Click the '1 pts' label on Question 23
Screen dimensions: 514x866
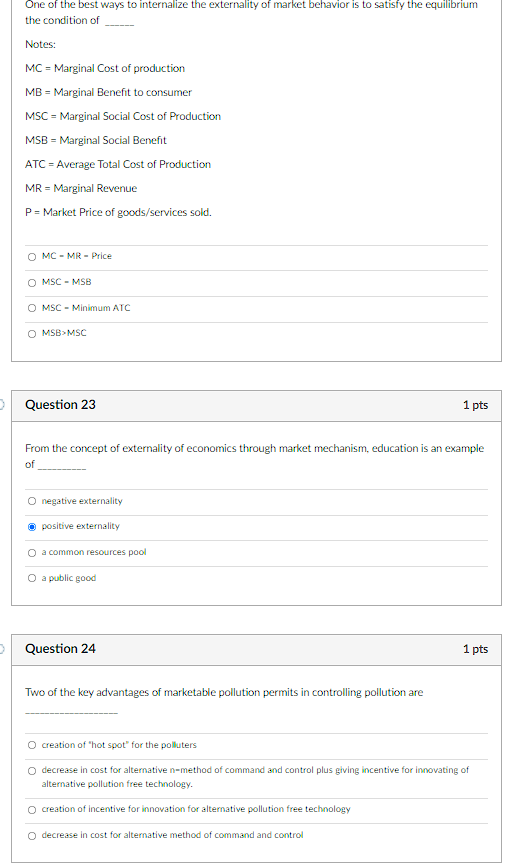click(475, 405)
